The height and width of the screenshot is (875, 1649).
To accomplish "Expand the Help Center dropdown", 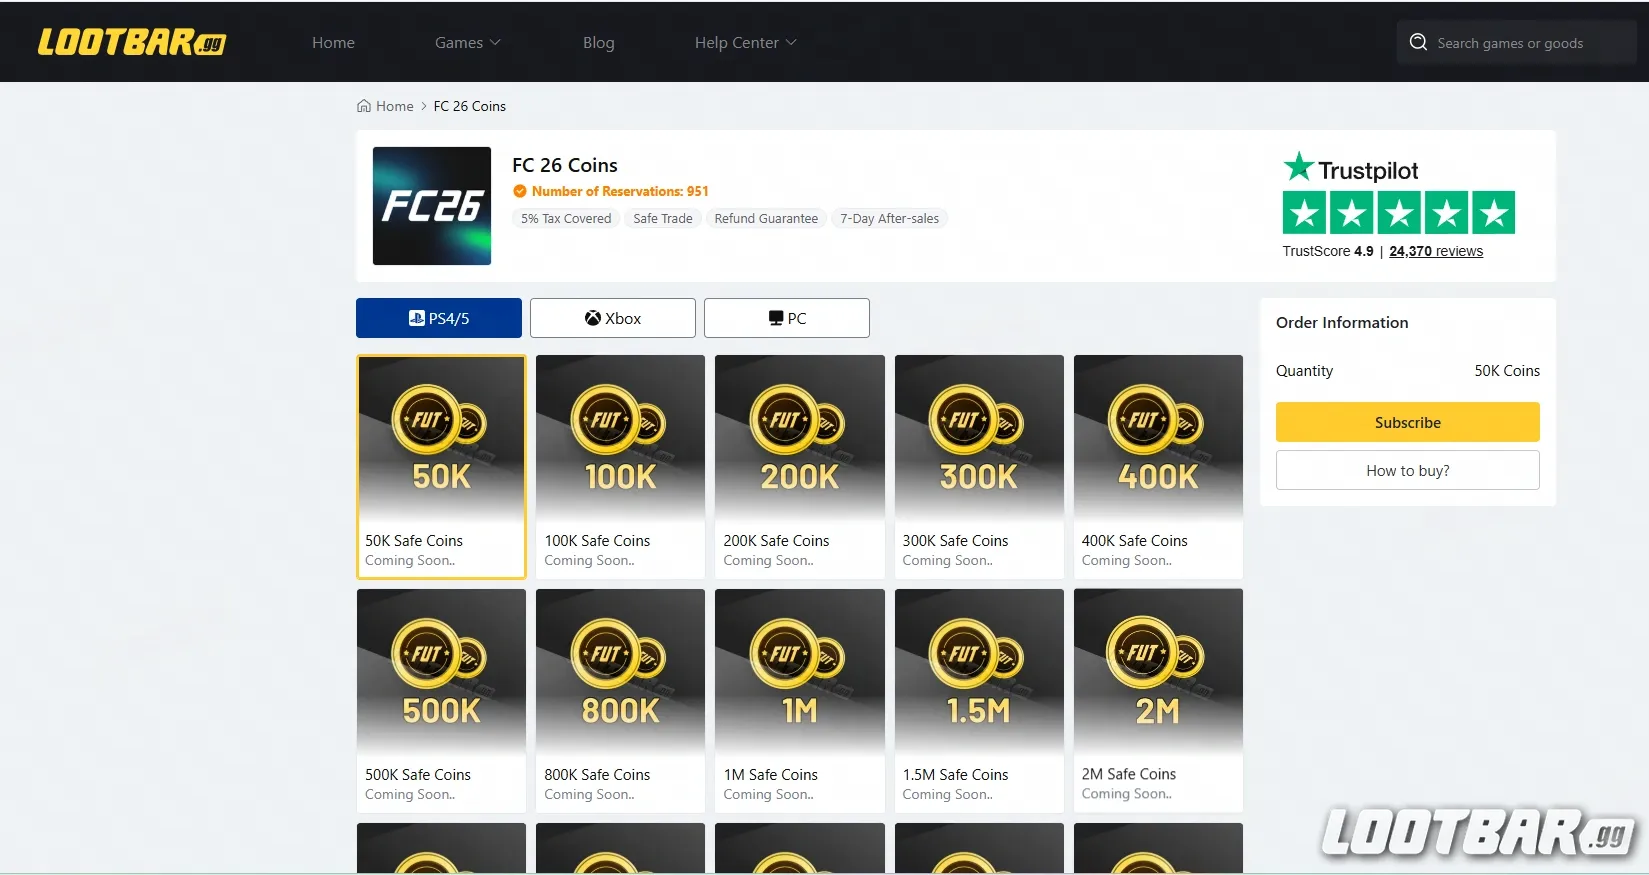I will coord(745,42).
